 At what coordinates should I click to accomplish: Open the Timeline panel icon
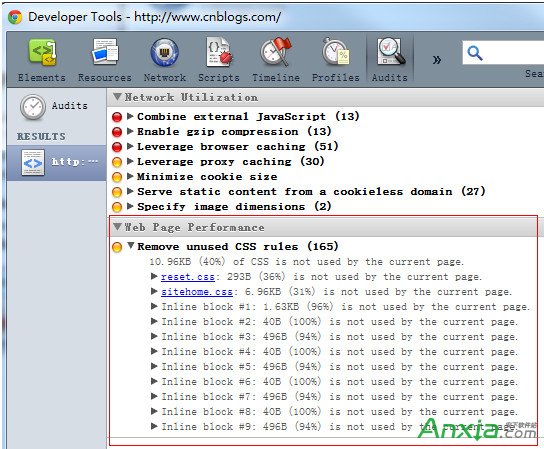click(x=276, y=52)
